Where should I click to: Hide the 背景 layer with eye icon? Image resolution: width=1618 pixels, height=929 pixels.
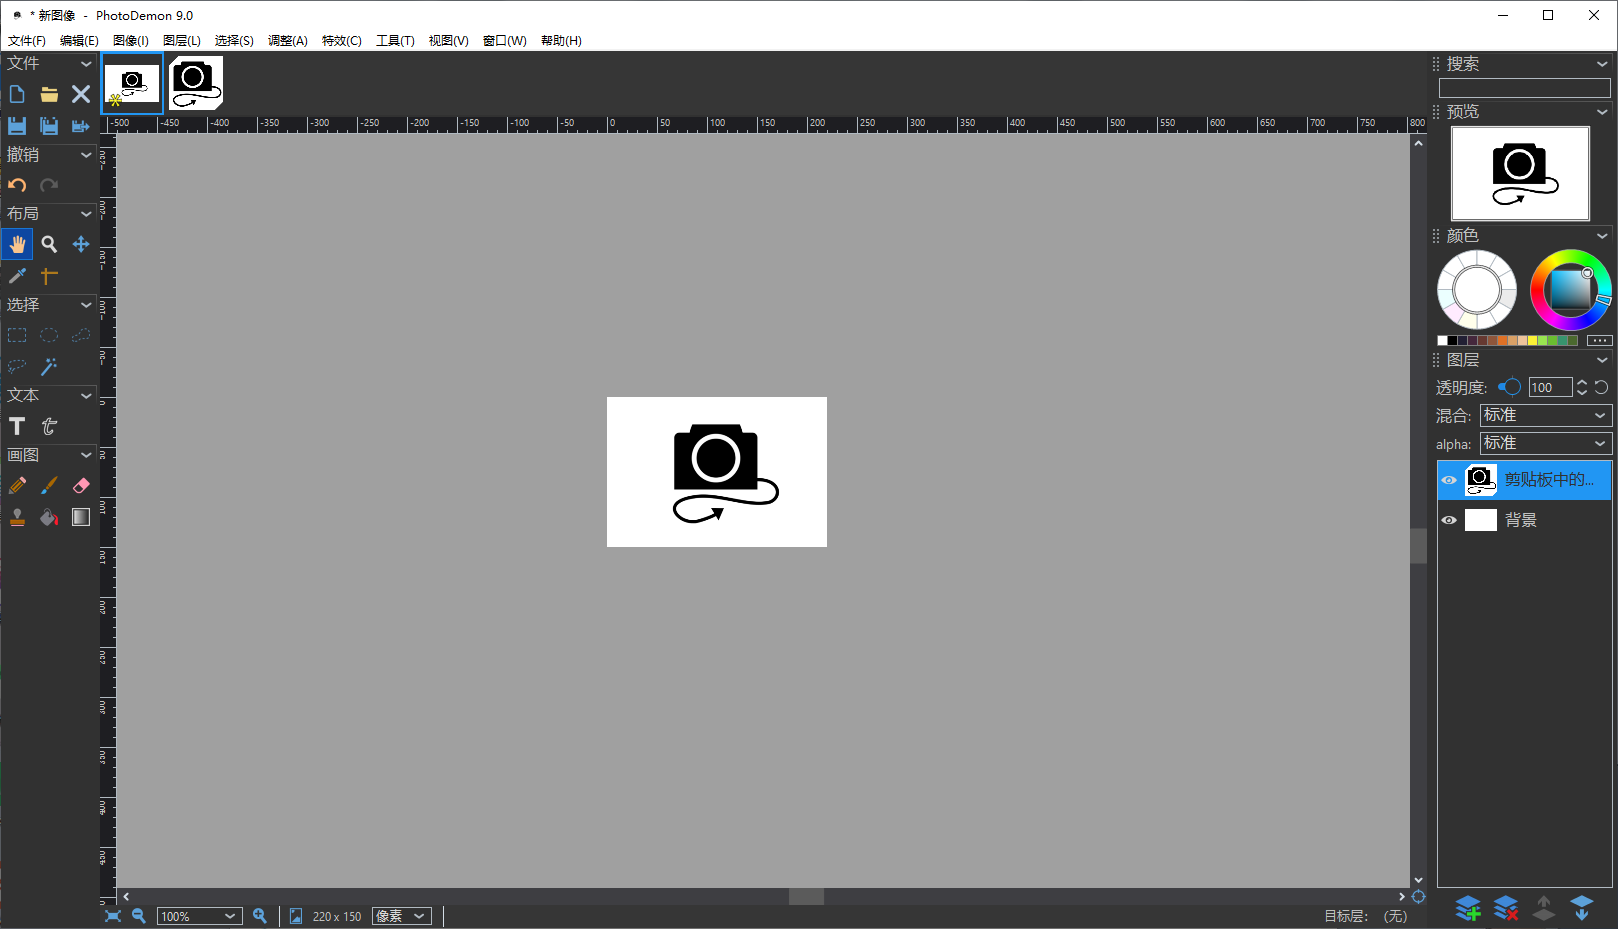pyautogui.click(x=1449, y=520)
